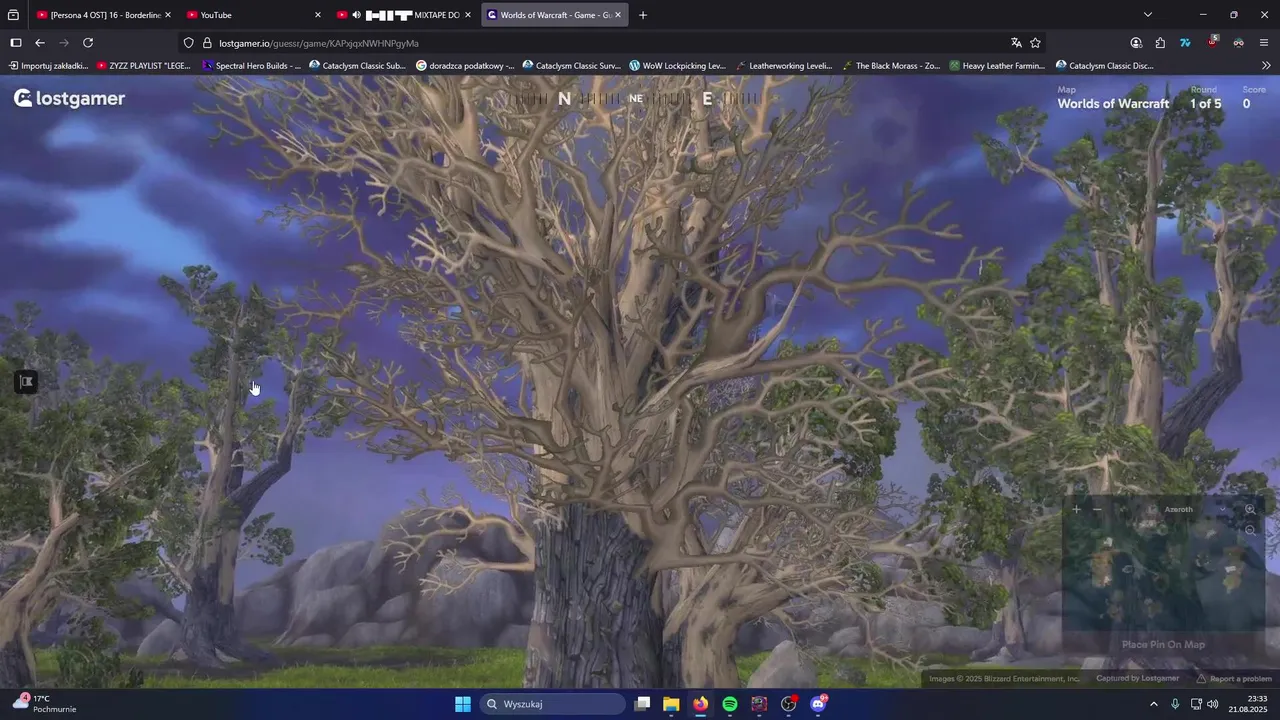Click the volume icon in system tray
This screenshot has width=1280, height=720.
click(1213, 704)
